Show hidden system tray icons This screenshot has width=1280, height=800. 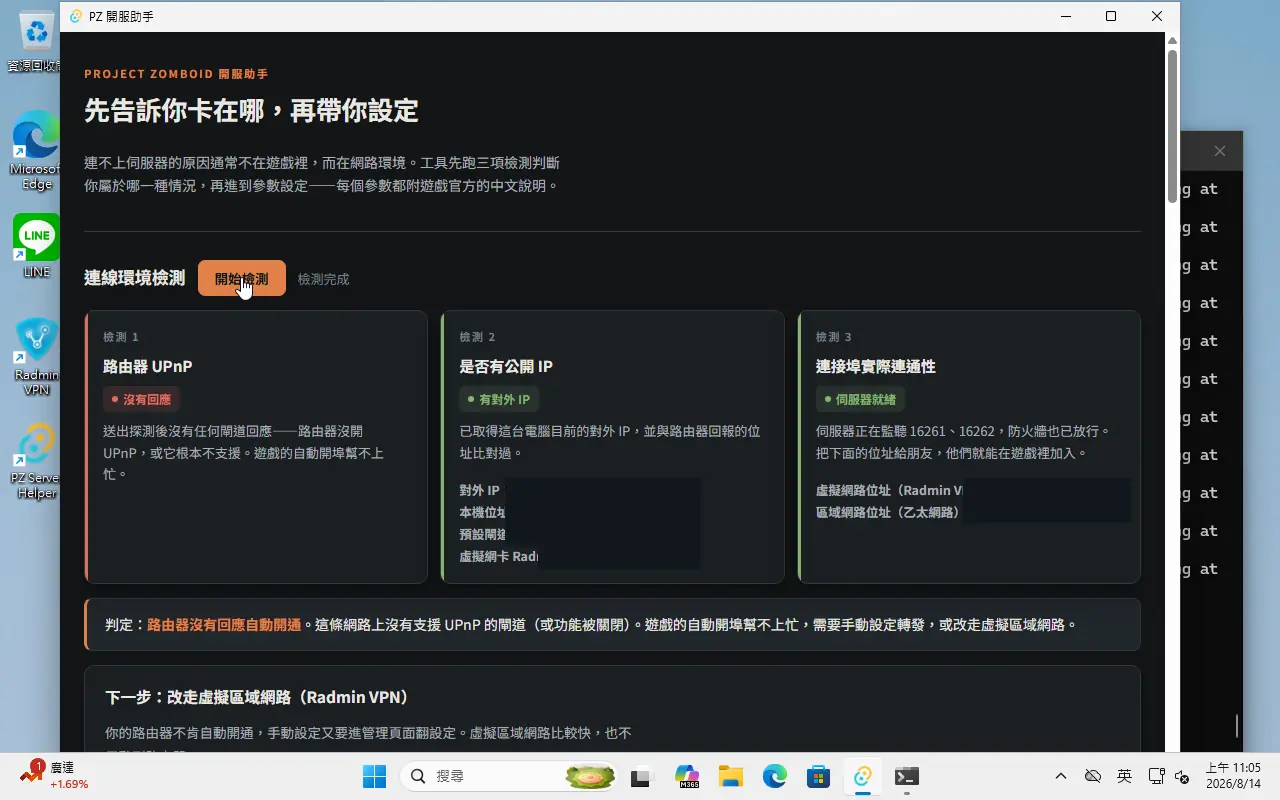click(x=1061, y=776)
